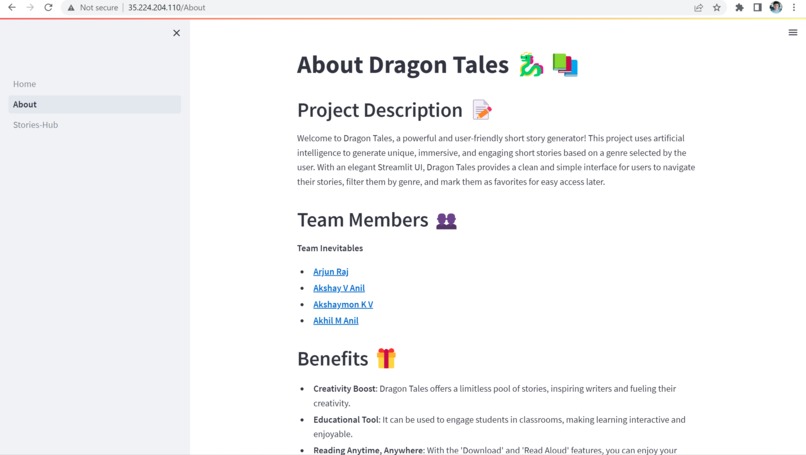Click the 'About Dragon Tales' heading

coord(402,65)
